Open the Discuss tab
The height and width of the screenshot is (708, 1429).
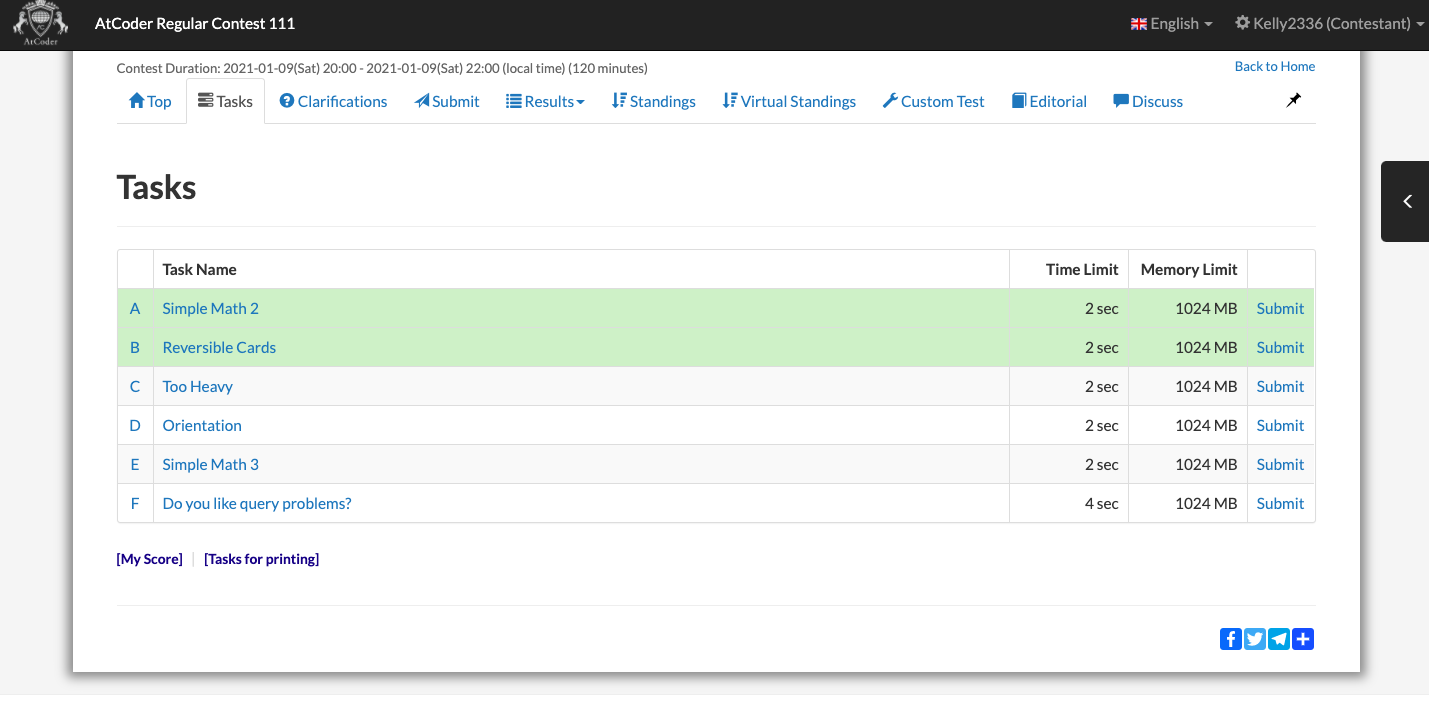pos(1147,100)
